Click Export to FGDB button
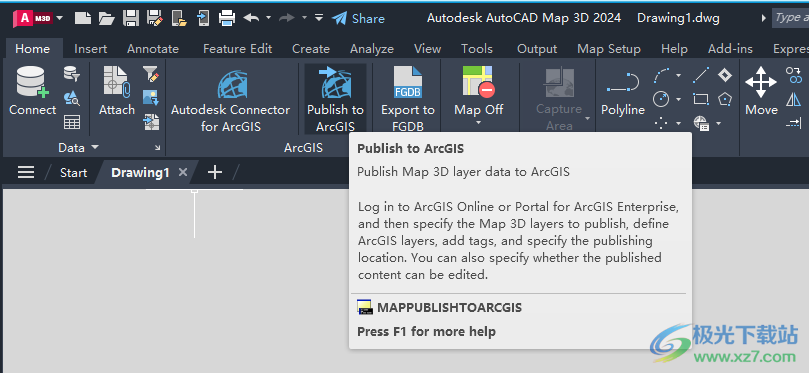809x373 pixels. pyautogui.click(x=408, y=99)
